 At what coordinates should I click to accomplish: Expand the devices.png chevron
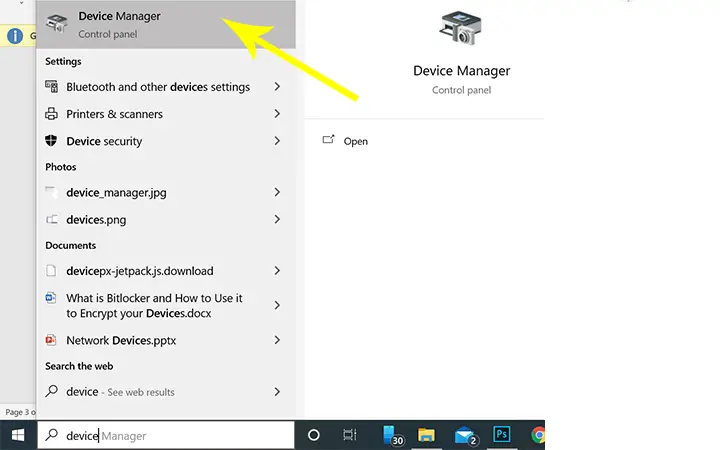(x=277, y=219)
